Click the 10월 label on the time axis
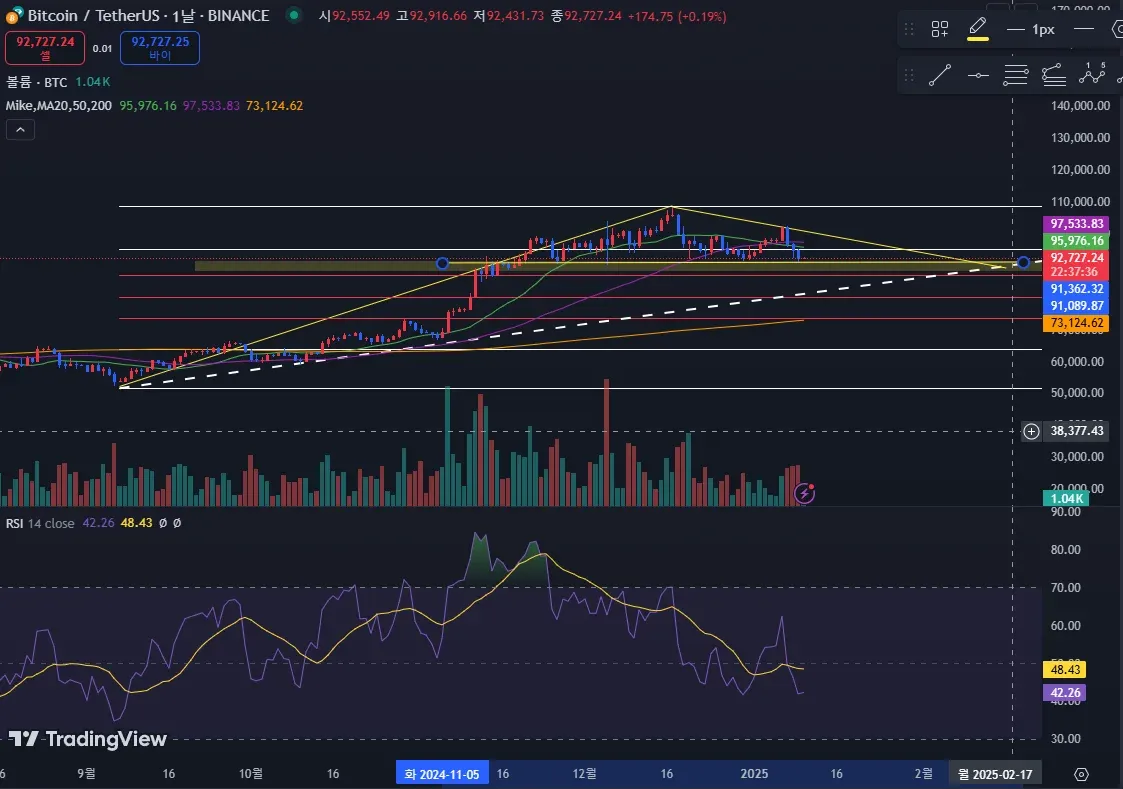The image size is (1123, 789). pos(251,773)
